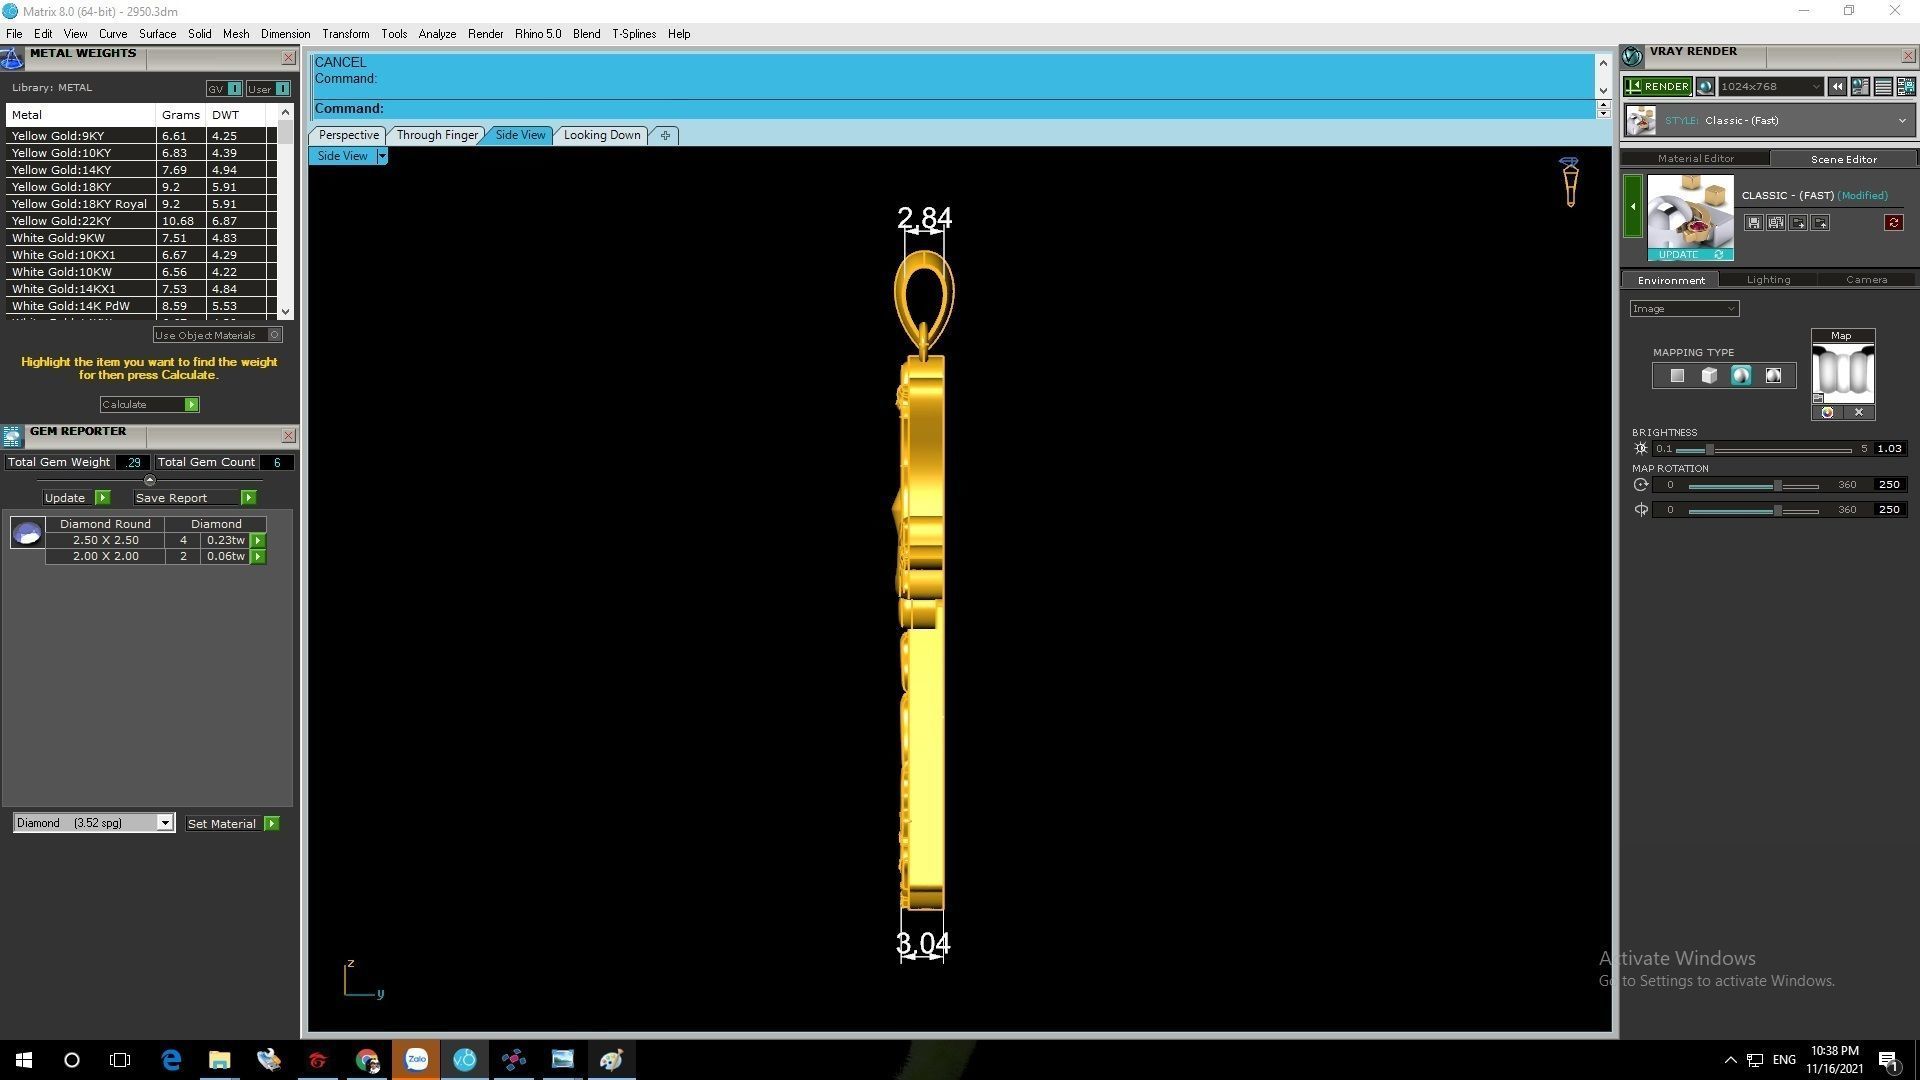Toggle Use Object Materials option
The width and height of the screenshot is (1920, 1080).
217,336
